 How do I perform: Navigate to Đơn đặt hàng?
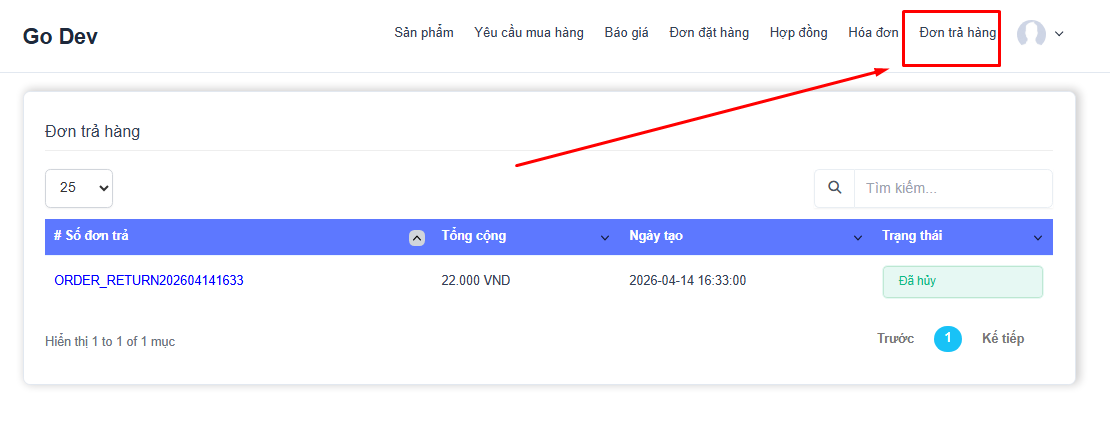pos(708,33)
